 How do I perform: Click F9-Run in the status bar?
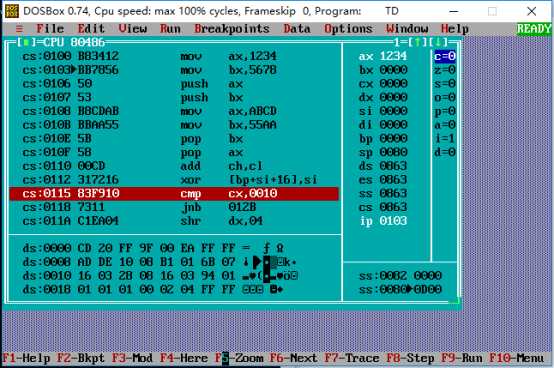[x=462, y=358]
